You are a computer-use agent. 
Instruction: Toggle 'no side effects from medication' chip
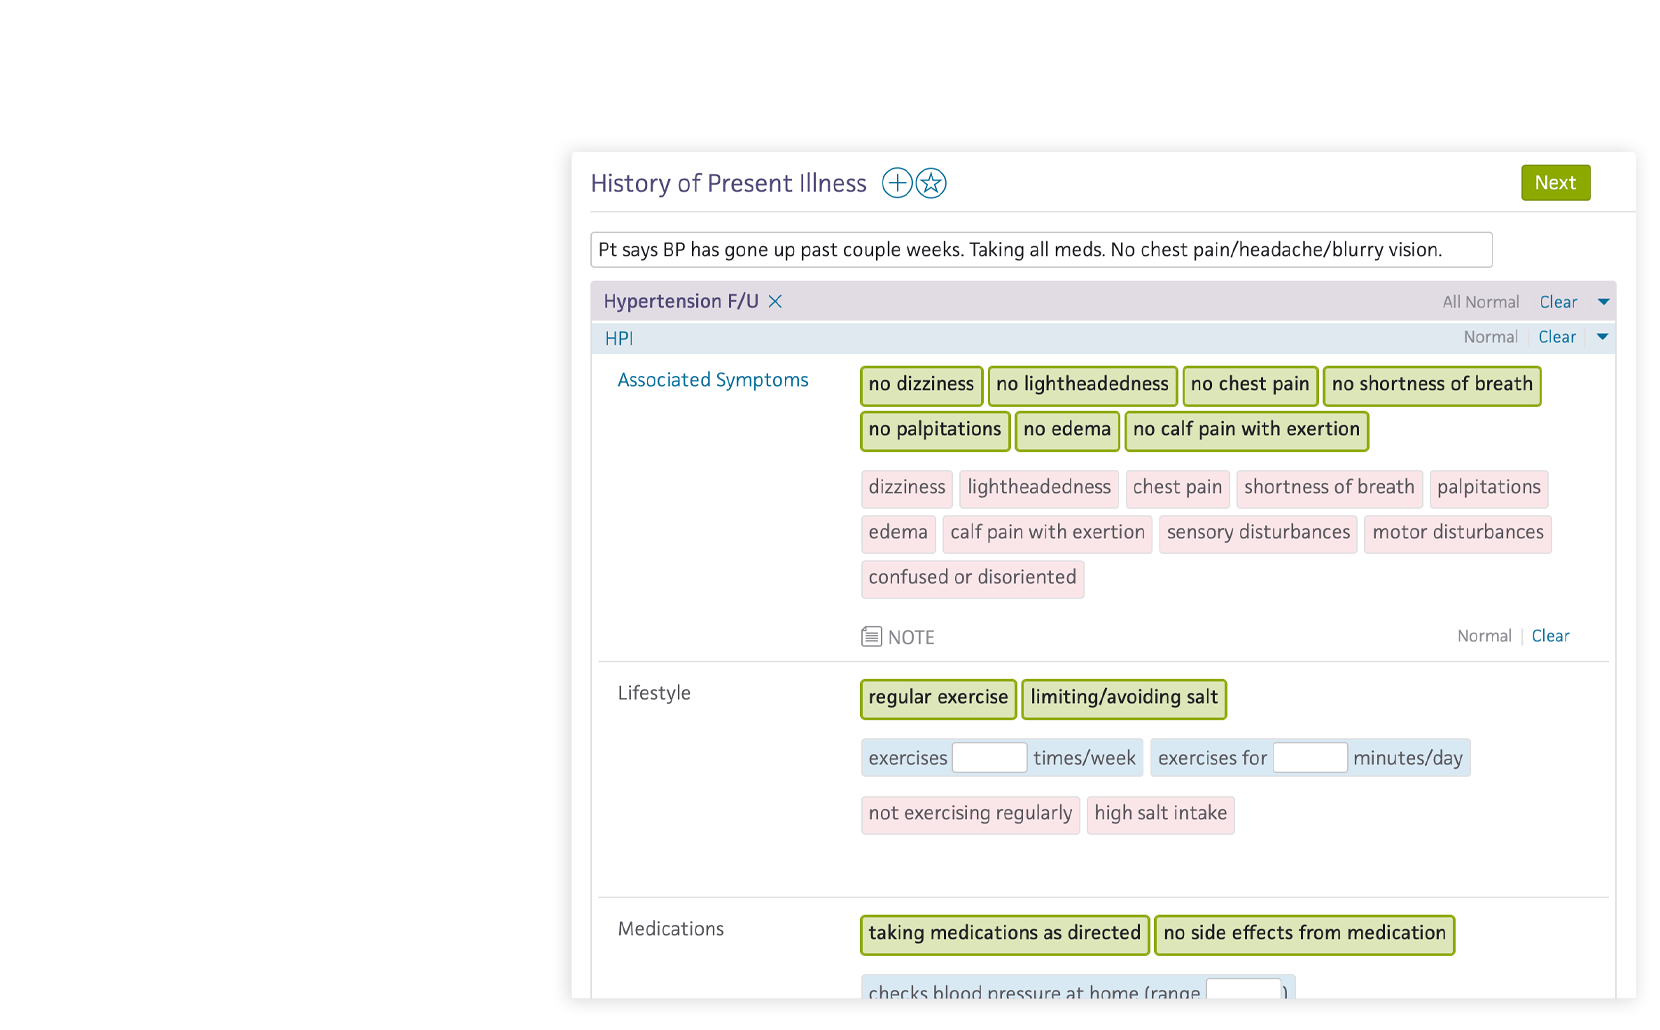pyautogui.click(x=1304, y=934)
